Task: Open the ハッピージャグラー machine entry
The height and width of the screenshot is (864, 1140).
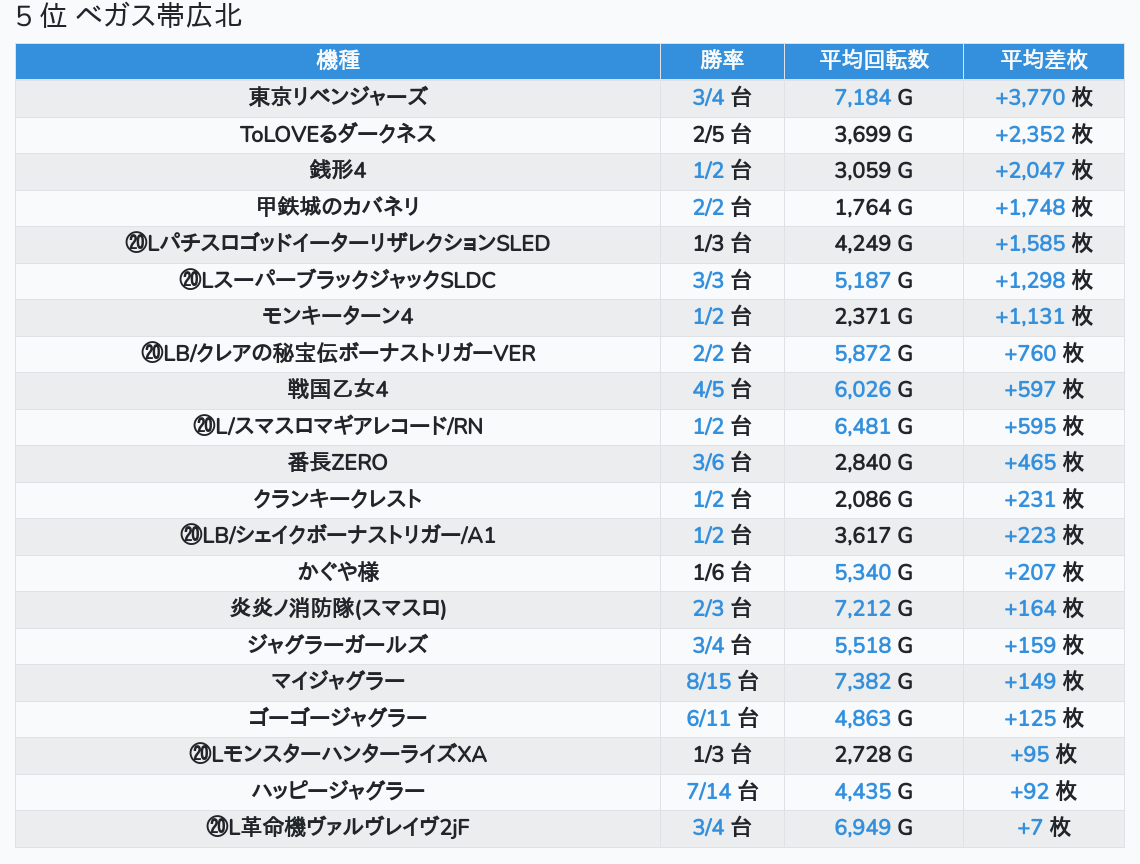Action: (338, 791)
